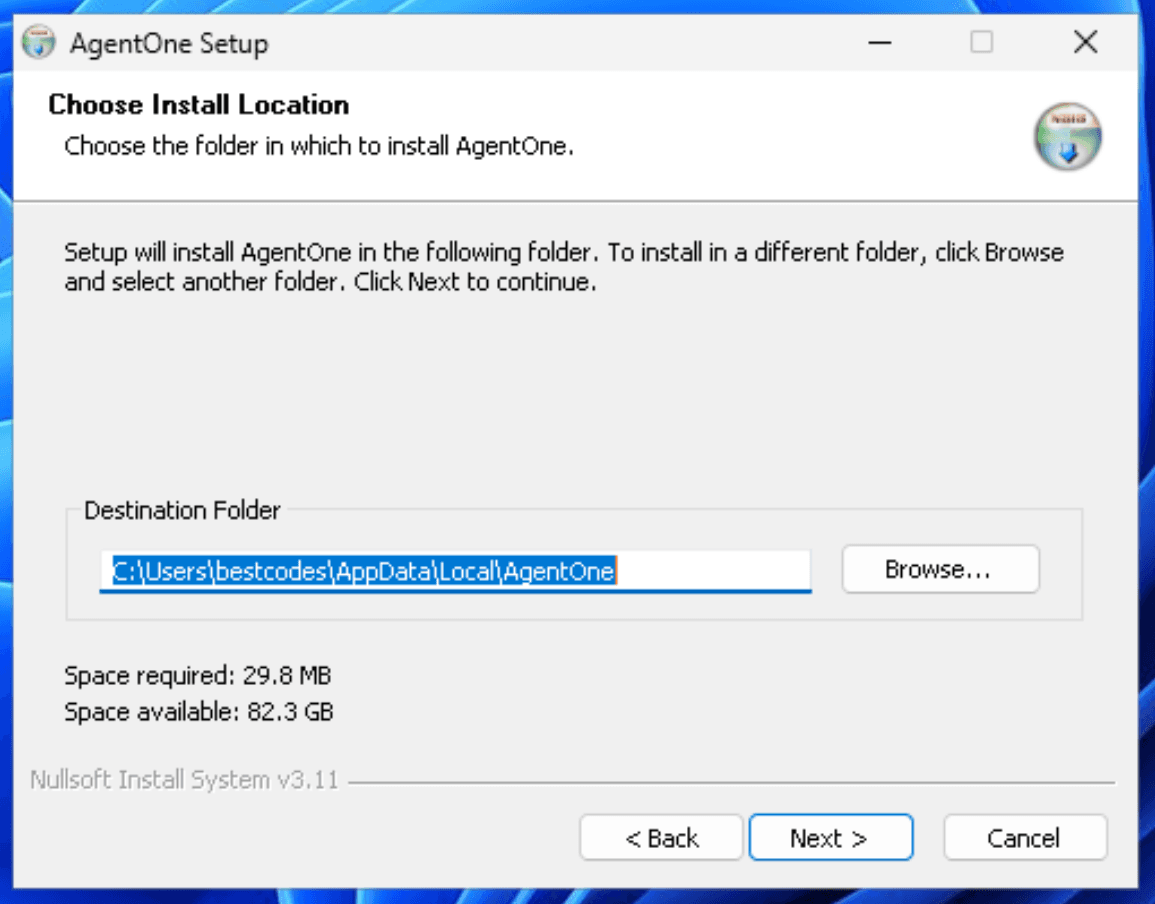1155x904 pixels.
Task: Maximize the AgentOne Setup window
Action: (x=981, y=43)
